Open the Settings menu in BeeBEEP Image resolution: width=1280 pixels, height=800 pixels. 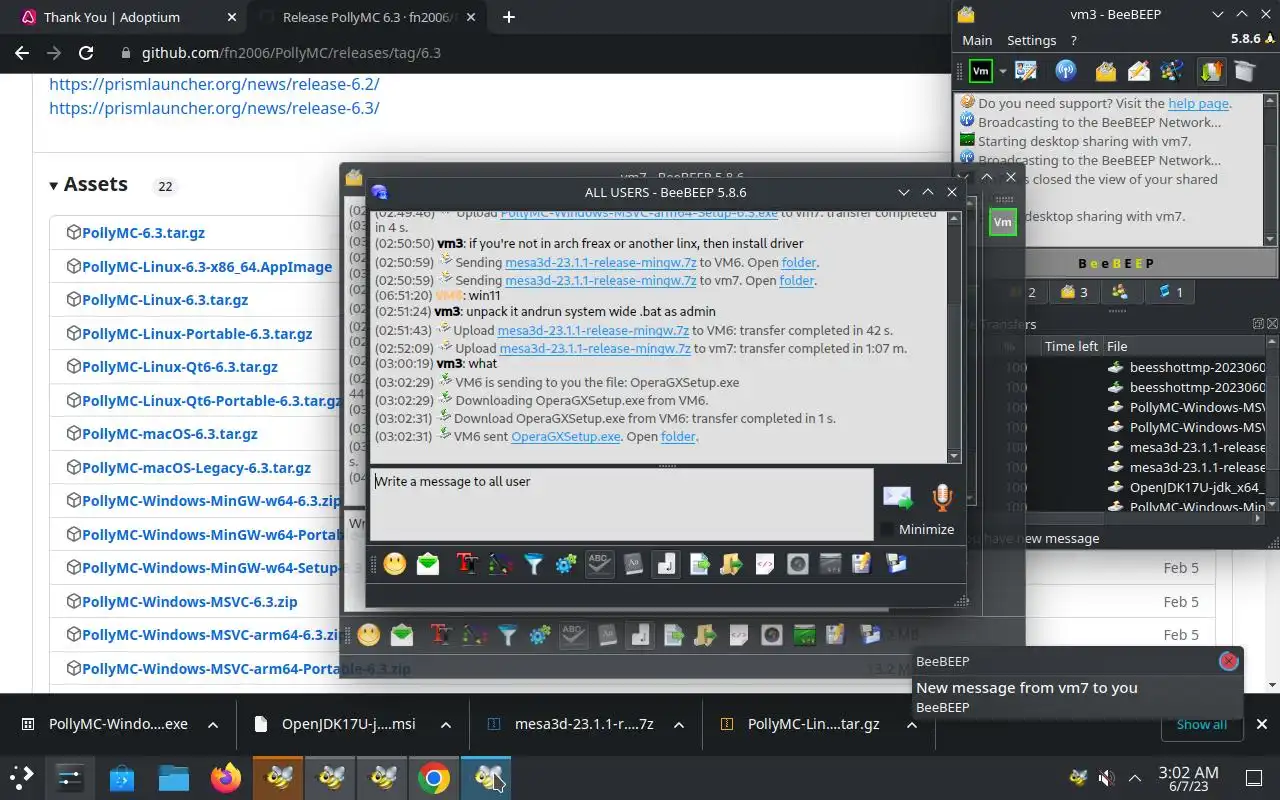point(1031,40)
